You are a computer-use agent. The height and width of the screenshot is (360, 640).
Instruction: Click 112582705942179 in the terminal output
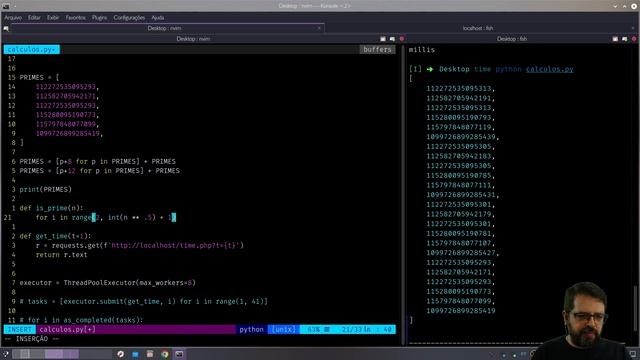pos(459,214)
